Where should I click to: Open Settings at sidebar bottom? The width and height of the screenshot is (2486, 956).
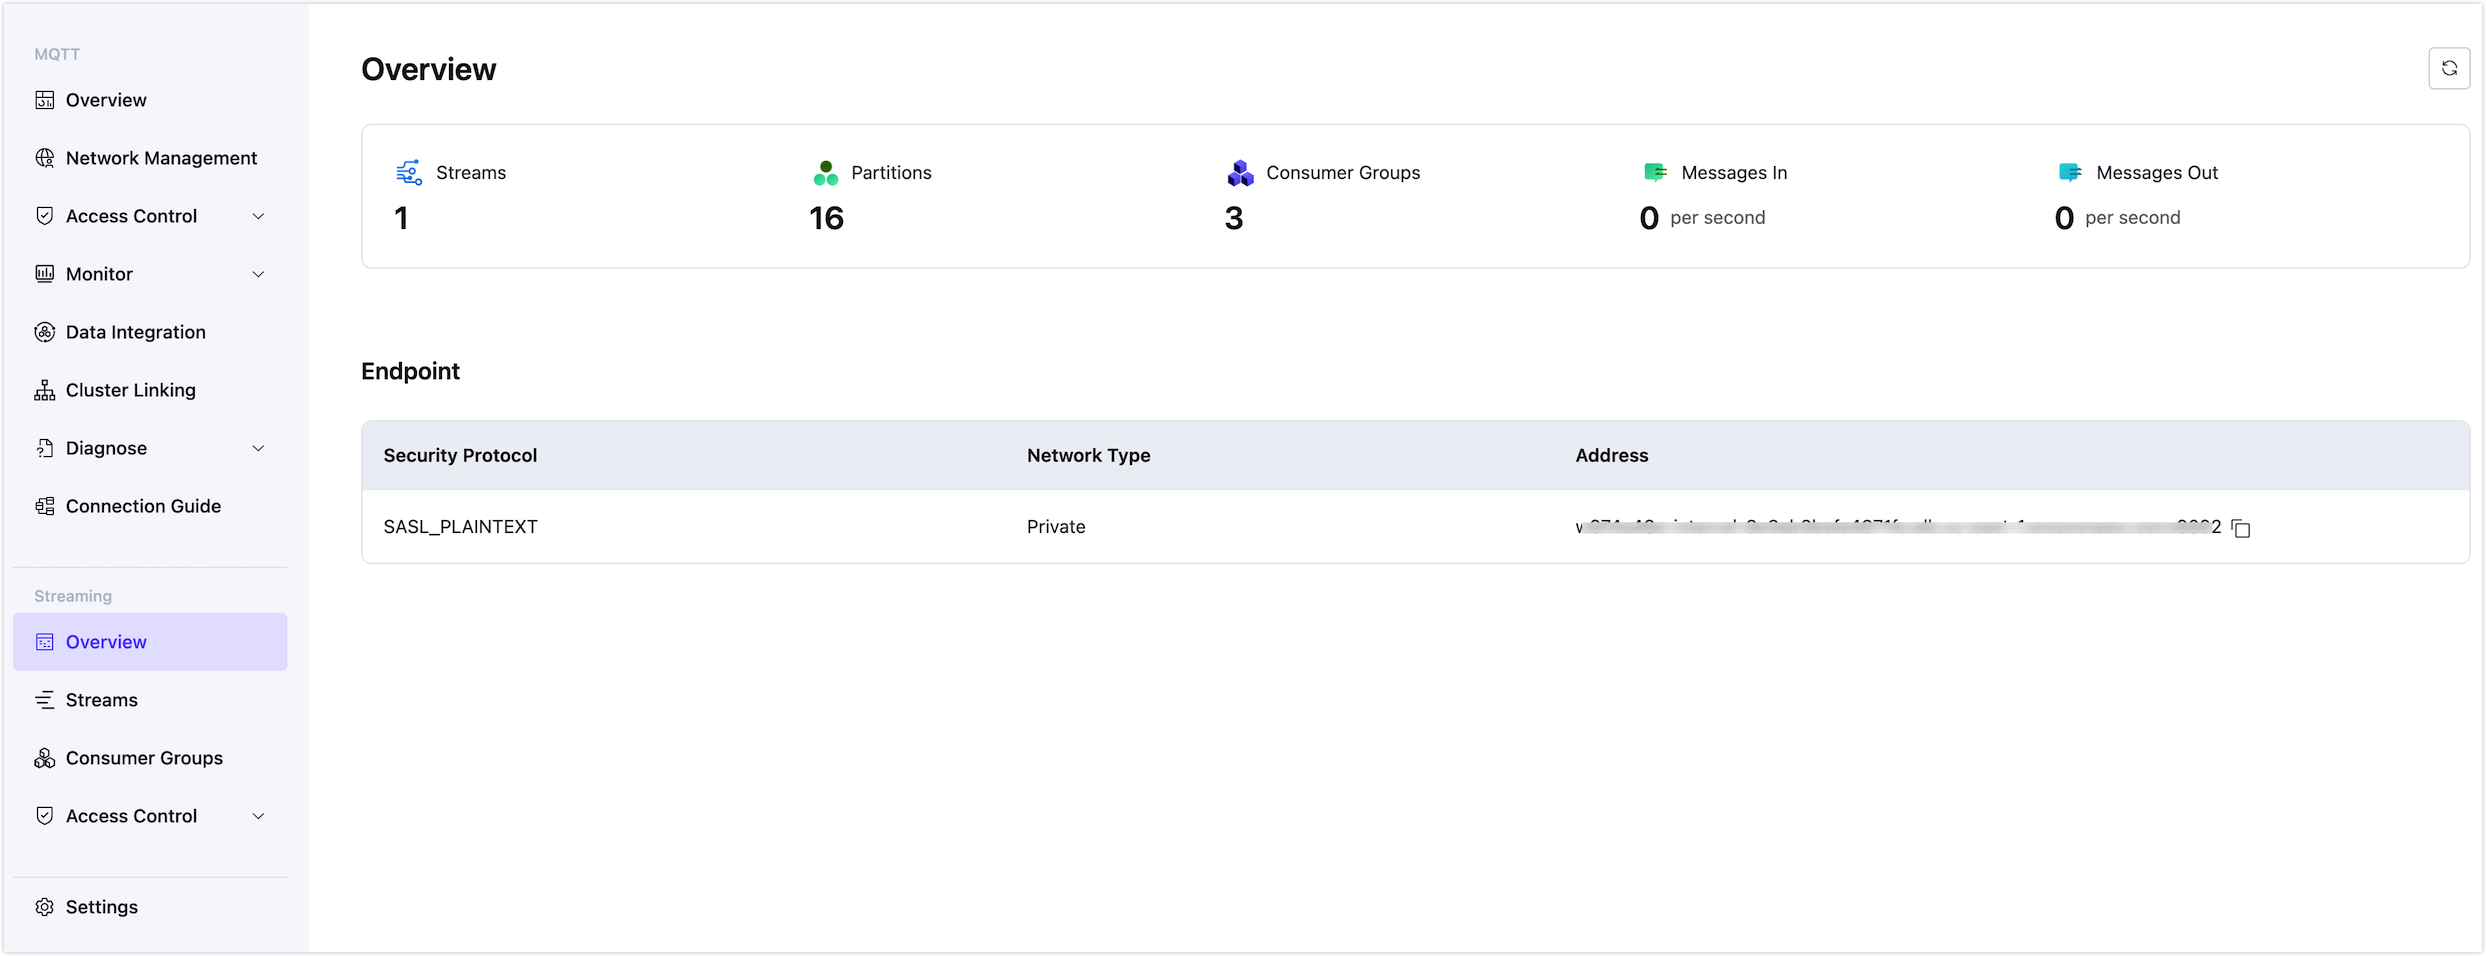coord(150,907)
